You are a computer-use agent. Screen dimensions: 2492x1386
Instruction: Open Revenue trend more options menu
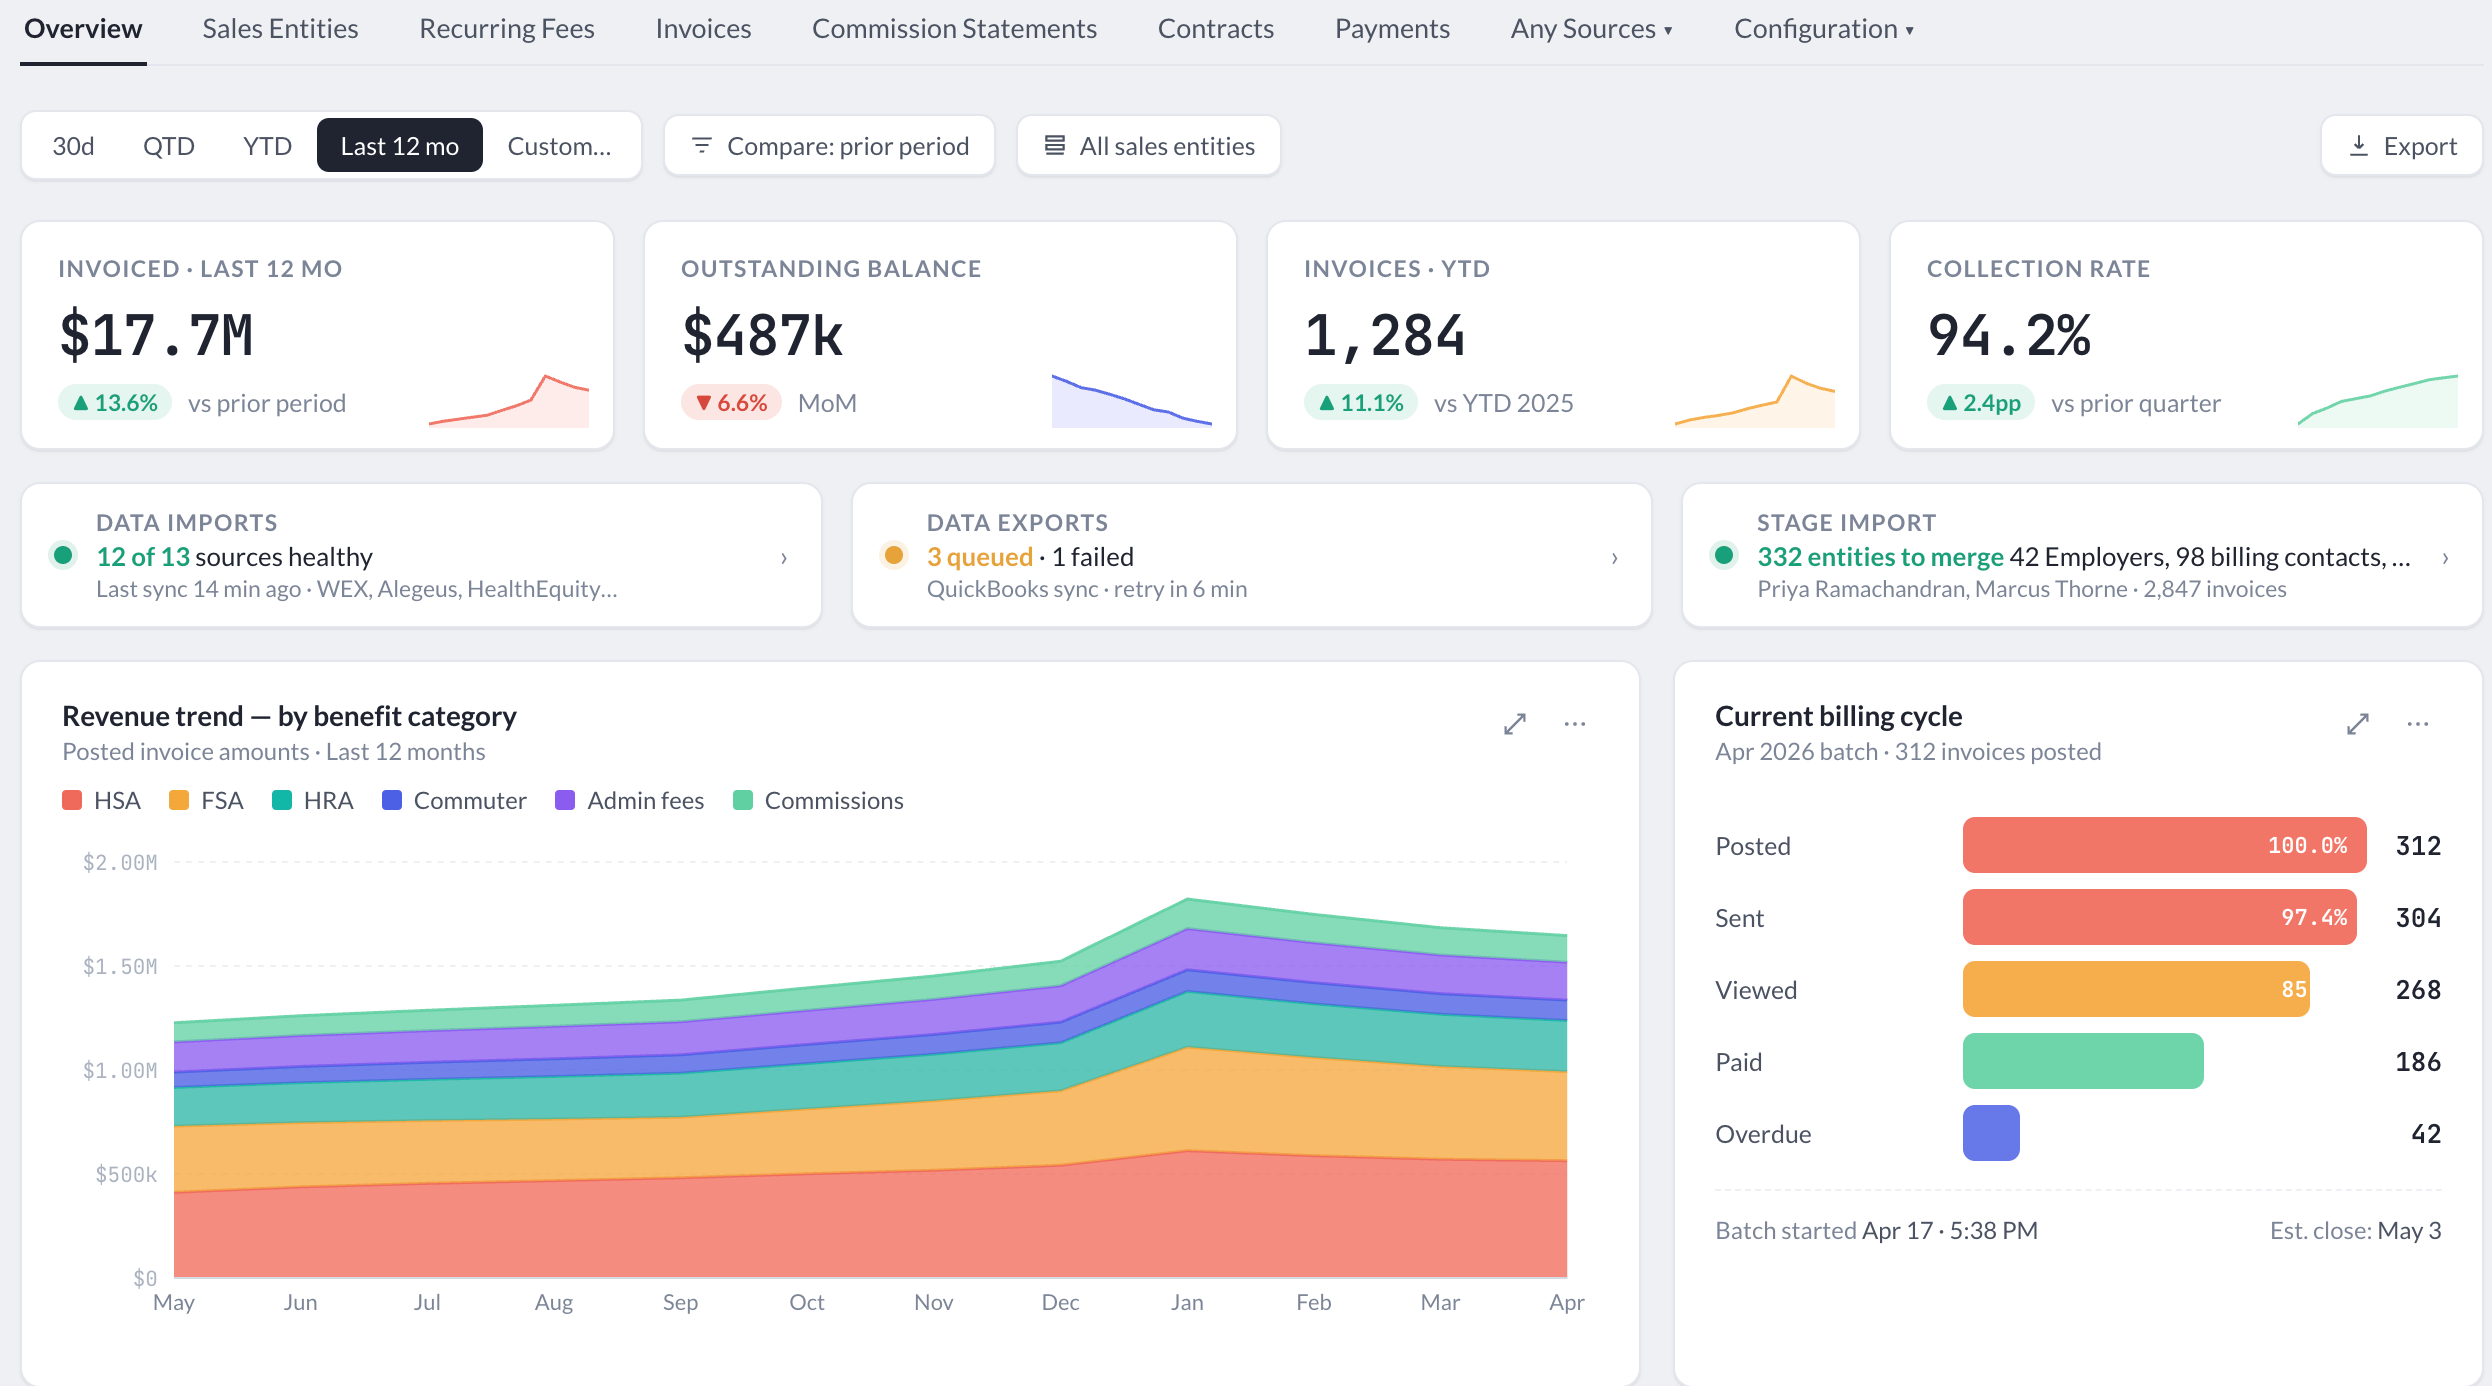click(1575, 724)
